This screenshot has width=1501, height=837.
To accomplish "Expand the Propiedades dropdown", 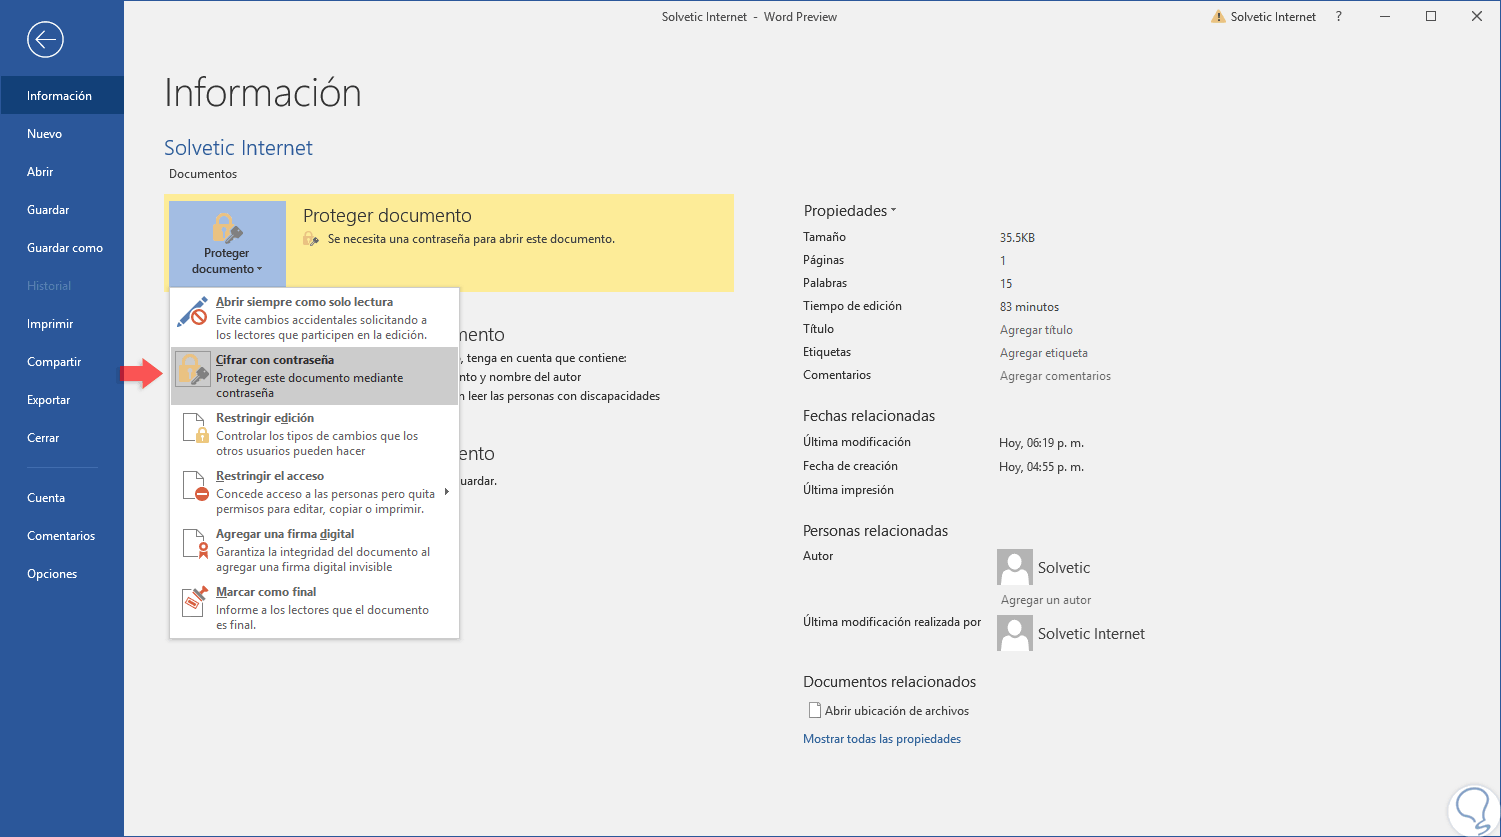I will point(850,211).
